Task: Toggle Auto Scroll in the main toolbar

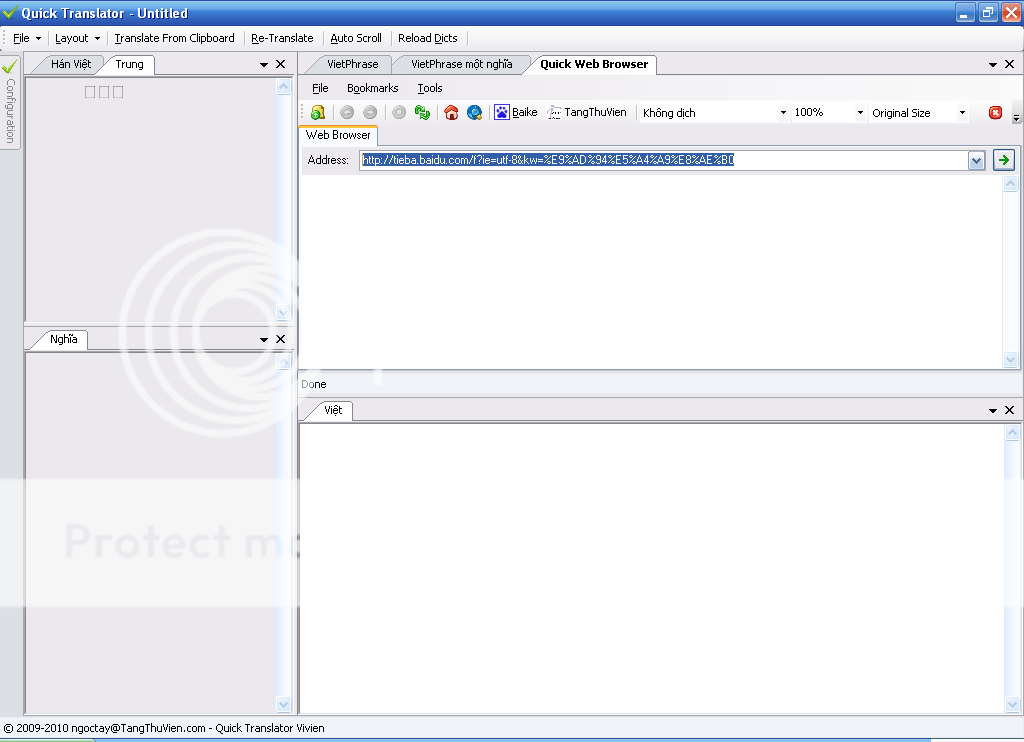Action: (x=356, y=38)
